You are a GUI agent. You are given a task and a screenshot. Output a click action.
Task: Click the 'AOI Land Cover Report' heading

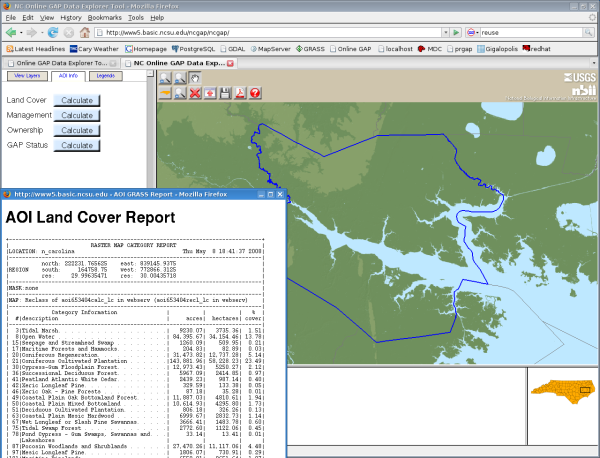[90, 217]
